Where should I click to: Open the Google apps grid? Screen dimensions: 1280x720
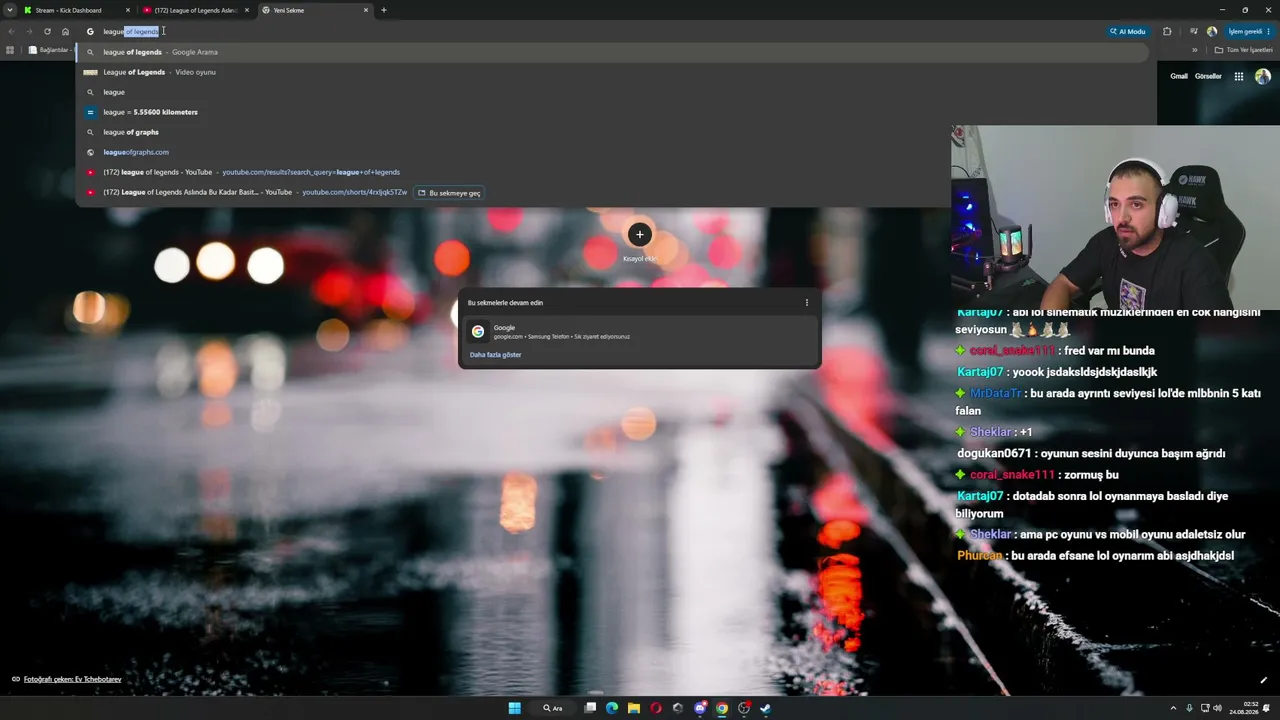[1239, 76]
